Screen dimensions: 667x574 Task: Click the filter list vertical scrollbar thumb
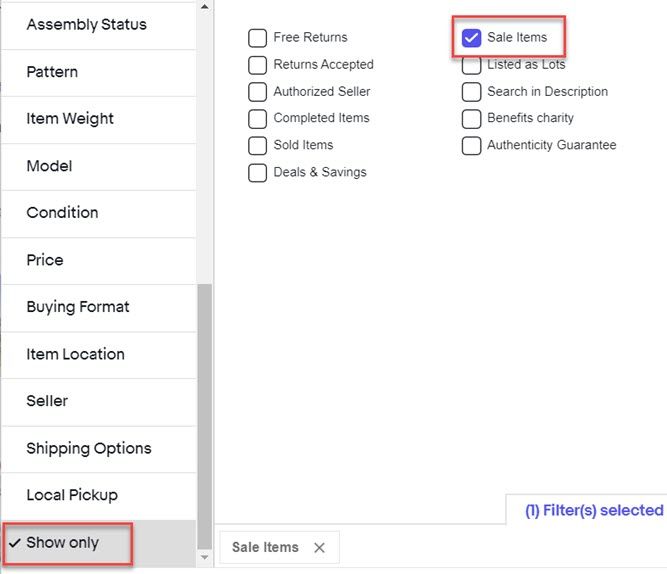tap(205, 417)
